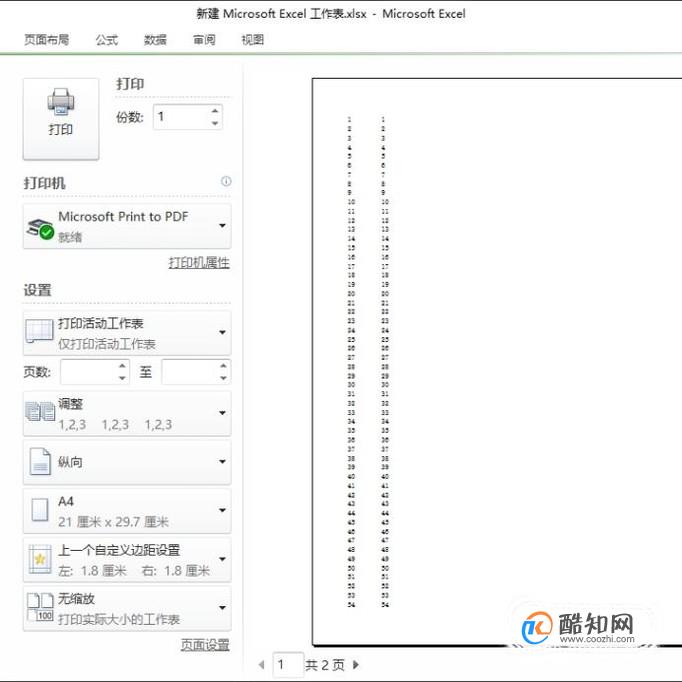Open the Page Setup link
The width and height of the screenshot is (682, 682).
[x=205, y=645]
